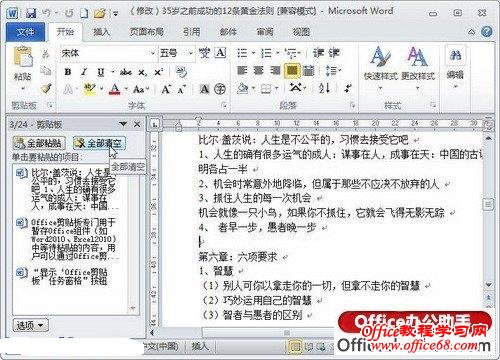Open the highlight color dropdown arrow

(101, 89)
